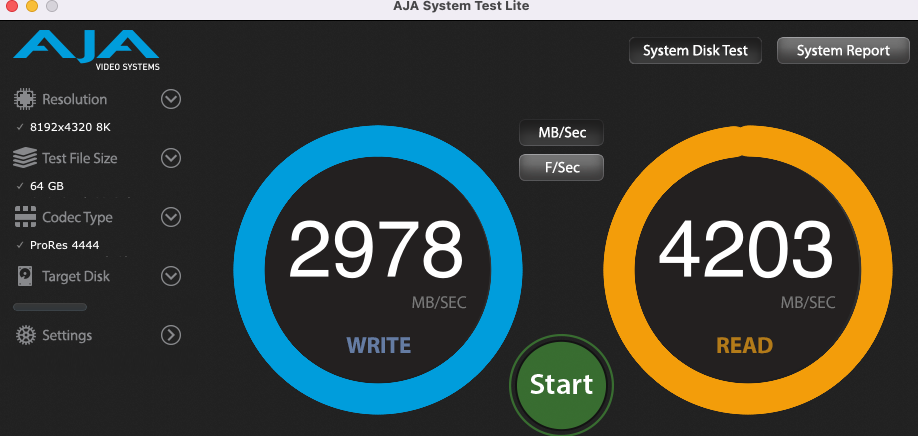Click the READ label
Screen dimensions: 918x436
(x=745, y=345)
